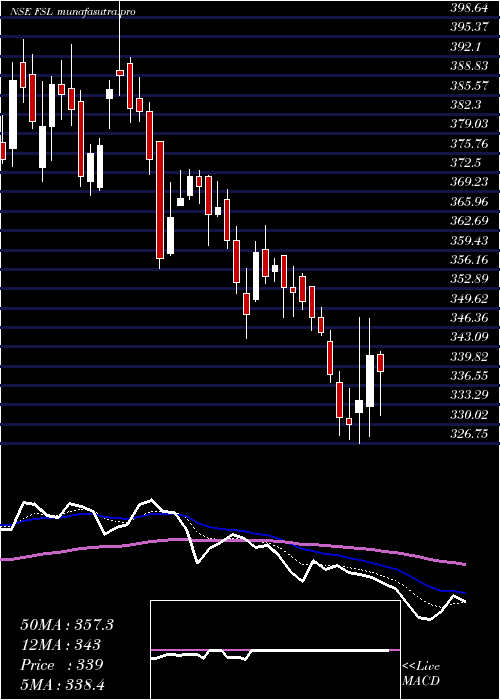Click the 330.02 price axis label
Screen dimensions: 500x700
[469, 416]
